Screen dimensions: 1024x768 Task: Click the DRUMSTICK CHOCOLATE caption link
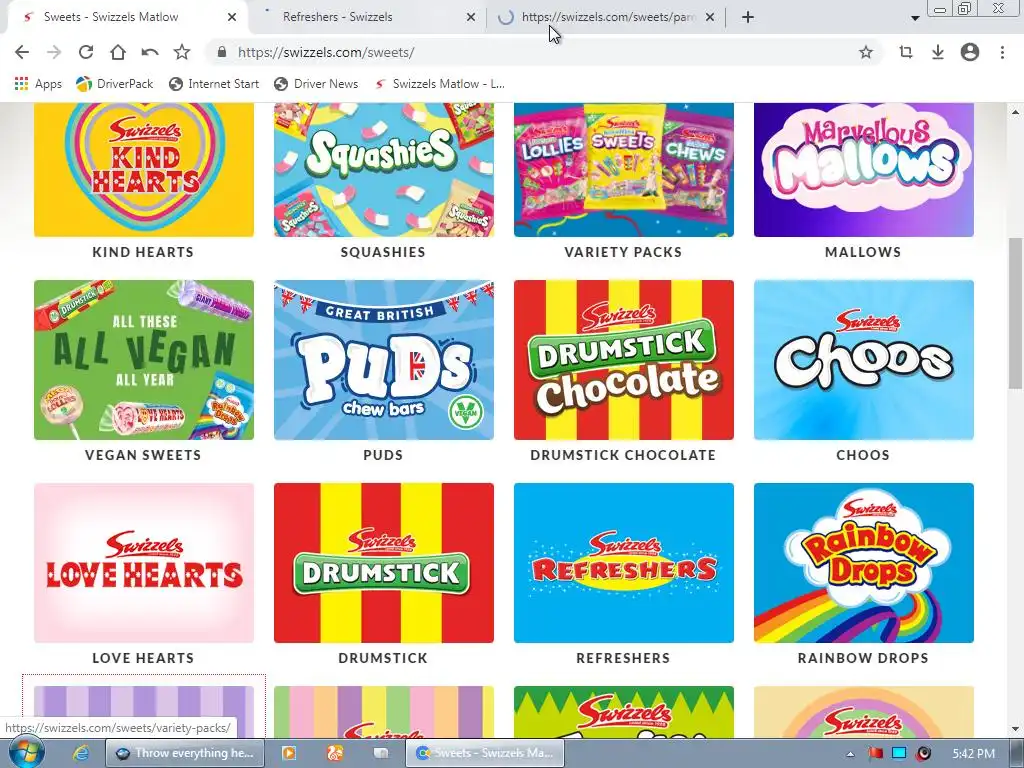click(x=623, y=455)
